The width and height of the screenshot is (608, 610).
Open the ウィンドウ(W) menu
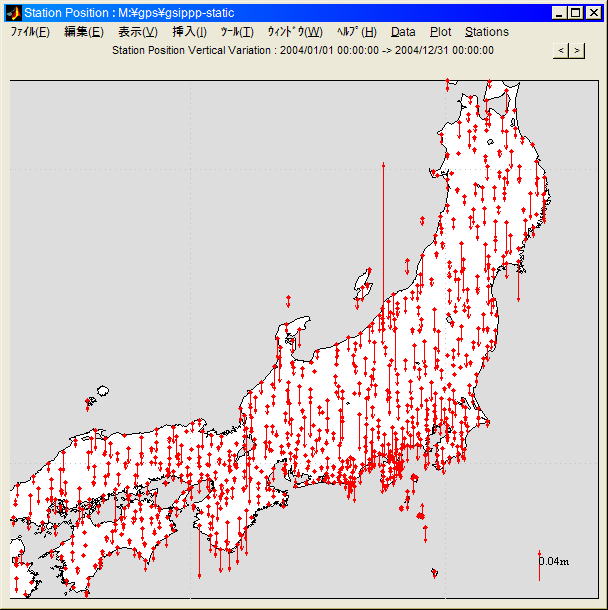click(x=294, y=32)
